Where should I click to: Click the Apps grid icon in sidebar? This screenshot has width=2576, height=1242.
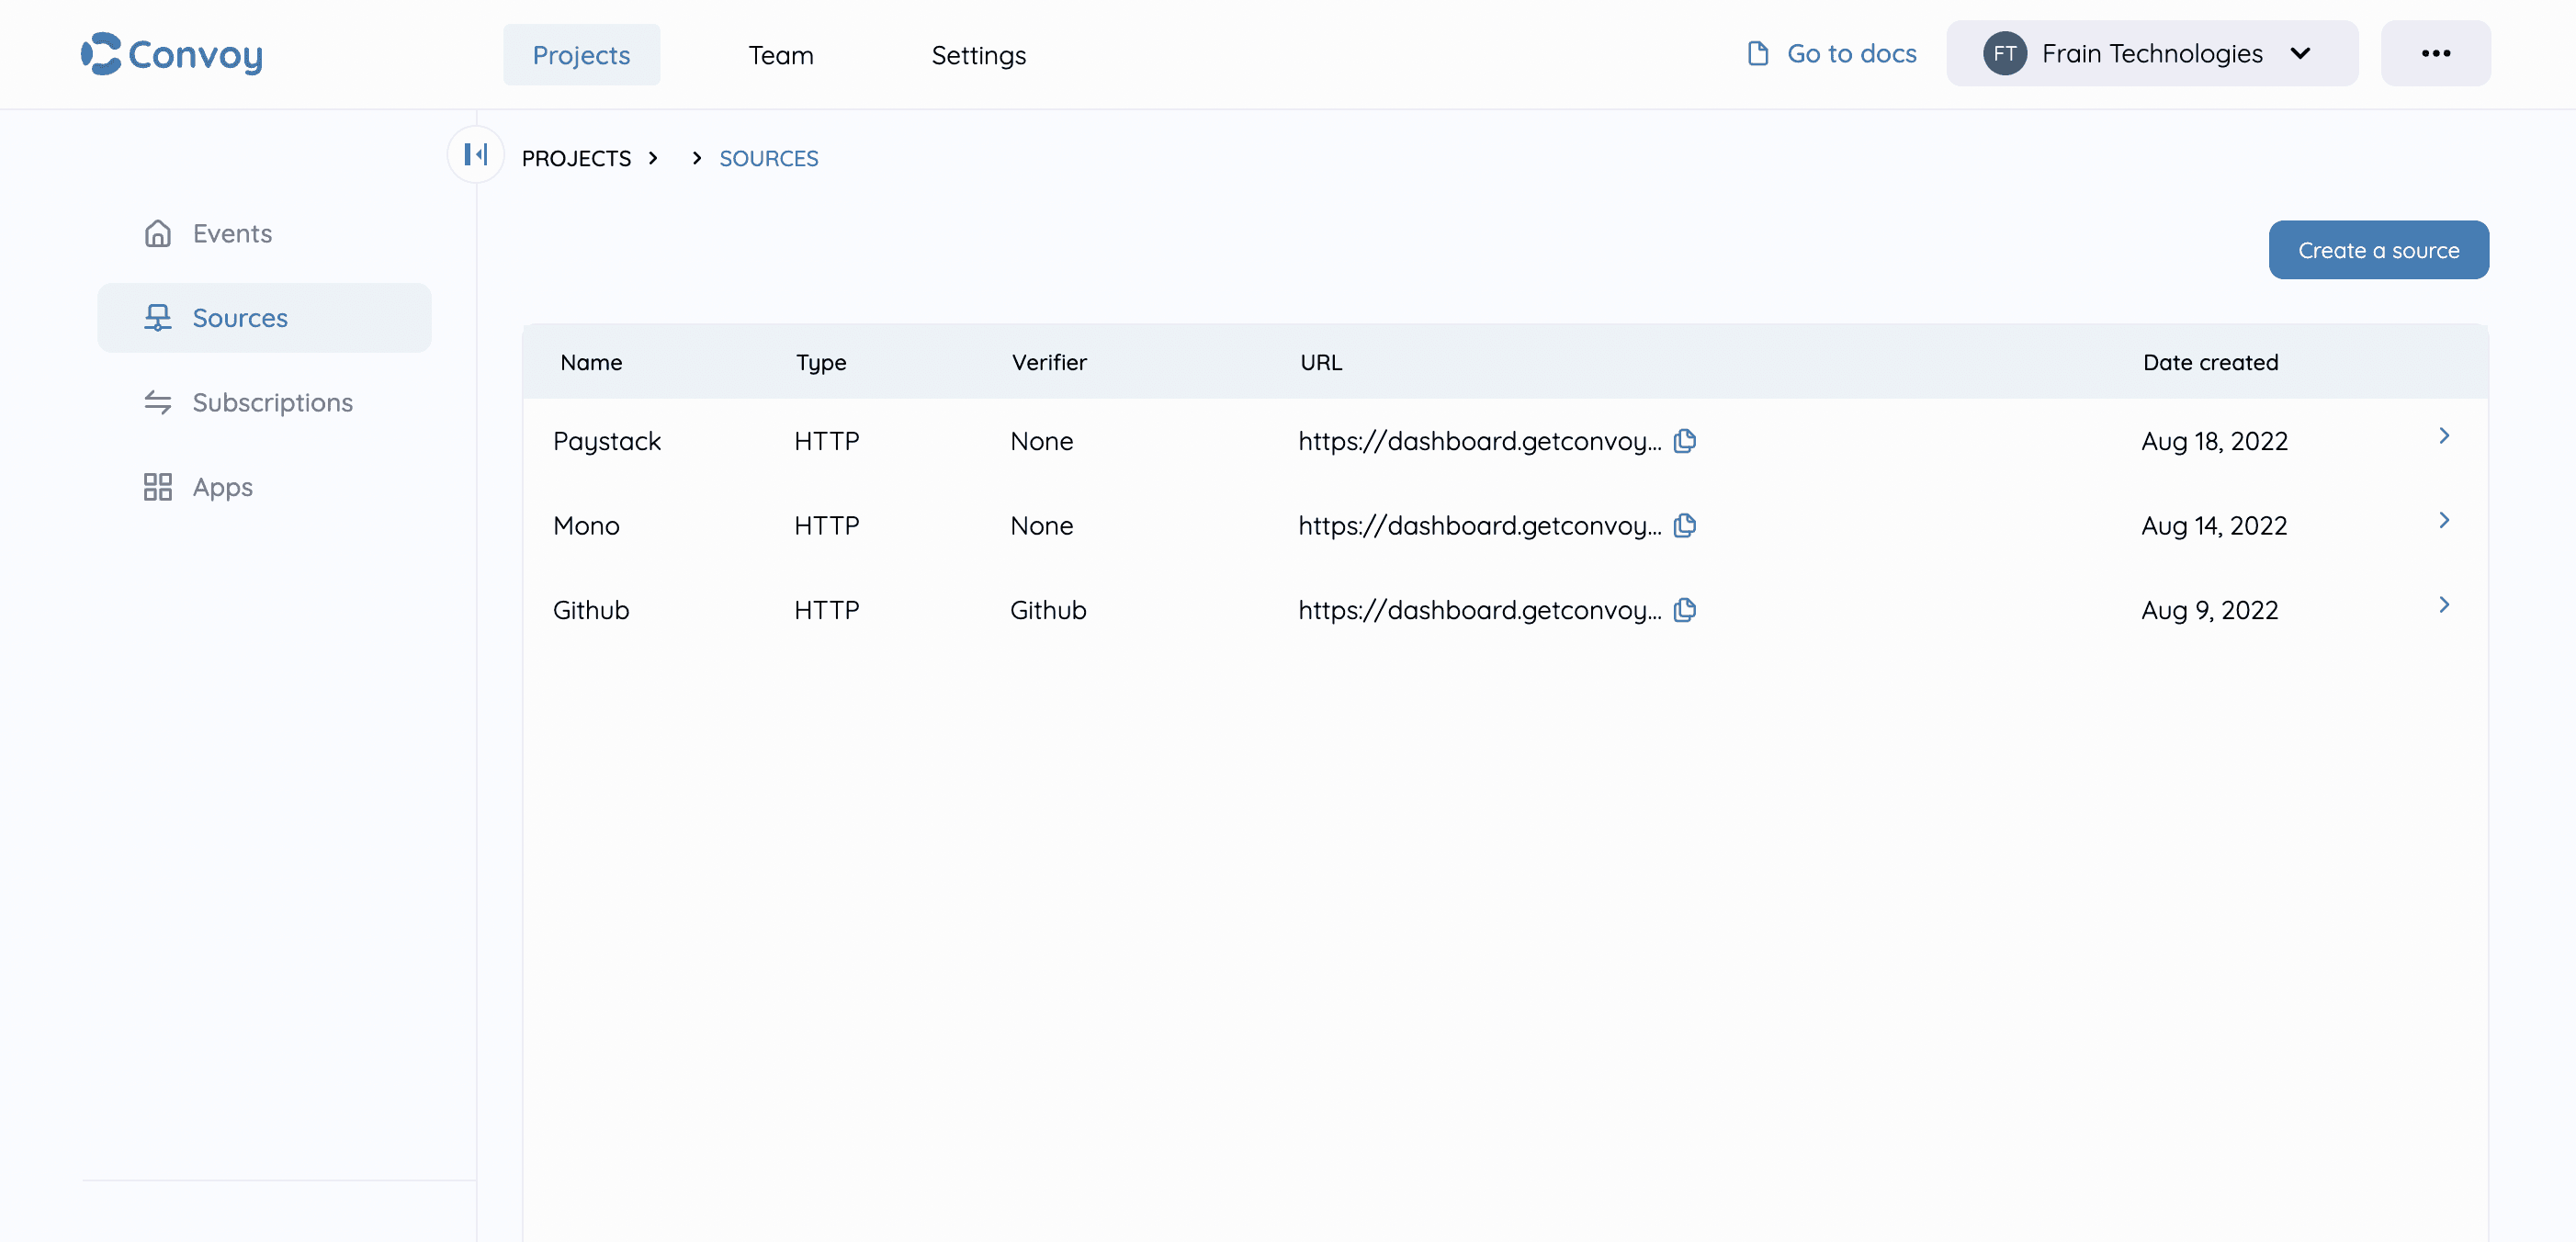pyautogui.click(x=158, y=487)
